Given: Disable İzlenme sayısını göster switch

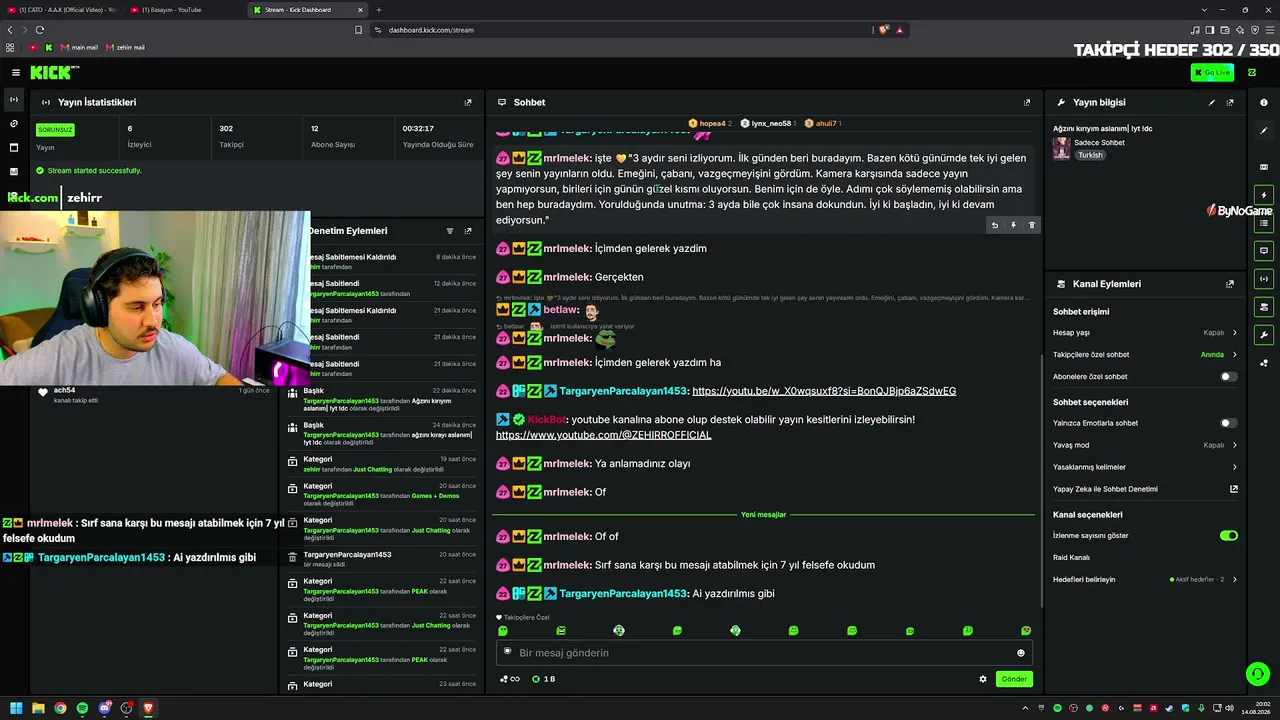Looking at the screenshot, I should [x=1229, y=536].
